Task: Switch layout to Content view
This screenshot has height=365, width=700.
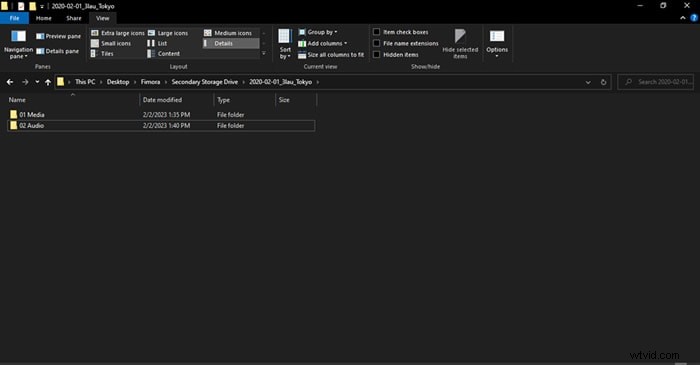Action: (163, 54)
